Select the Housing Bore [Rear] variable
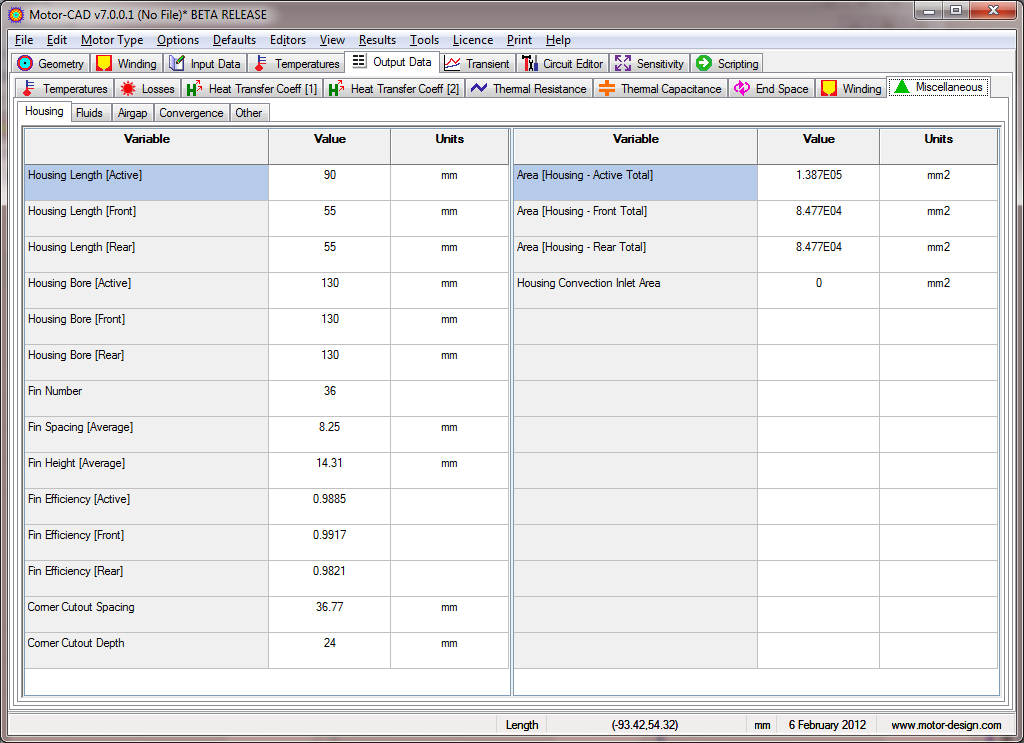Image resolution: width=1024 pixels, height=743 pixels. 146,362
